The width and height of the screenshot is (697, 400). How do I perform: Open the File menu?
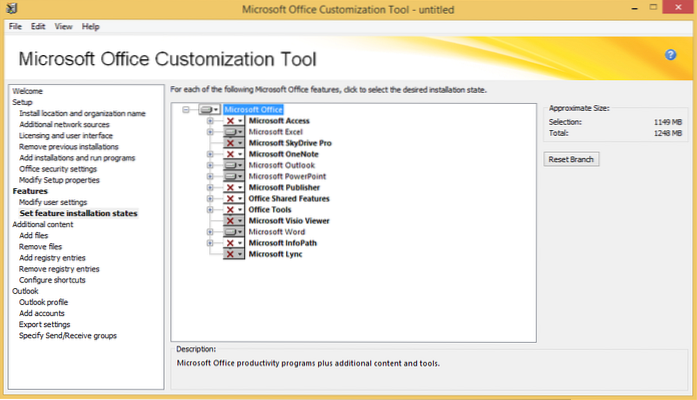tap(15, 26)
